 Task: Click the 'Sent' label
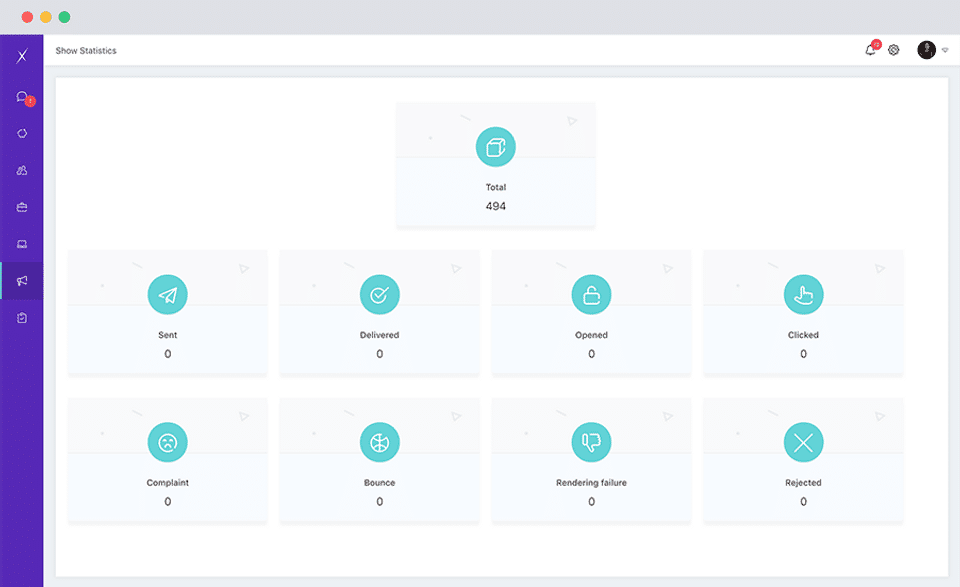coord(168,335)
